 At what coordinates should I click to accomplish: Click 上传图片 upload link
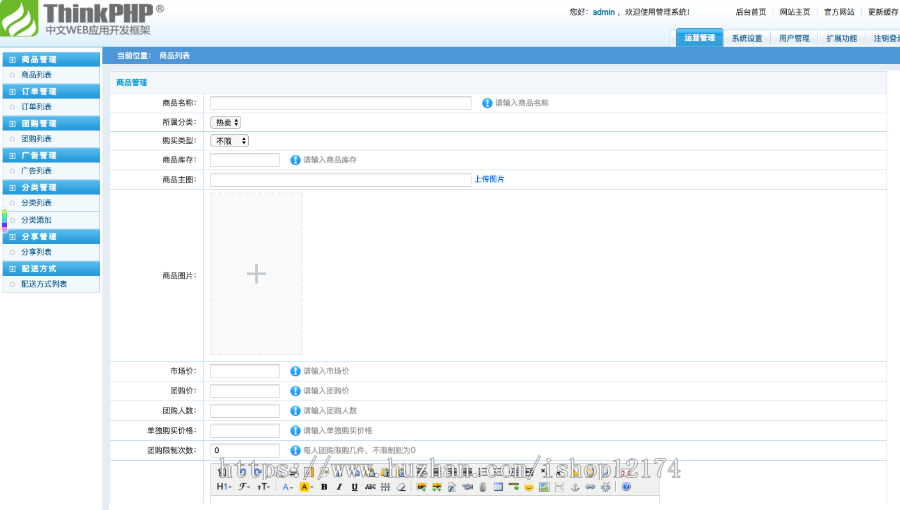489,180
